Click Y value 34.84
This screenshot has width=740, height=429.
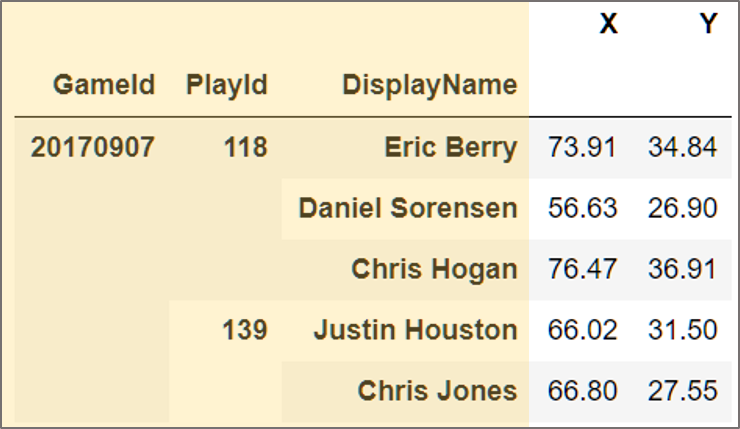tap(682, 147)
